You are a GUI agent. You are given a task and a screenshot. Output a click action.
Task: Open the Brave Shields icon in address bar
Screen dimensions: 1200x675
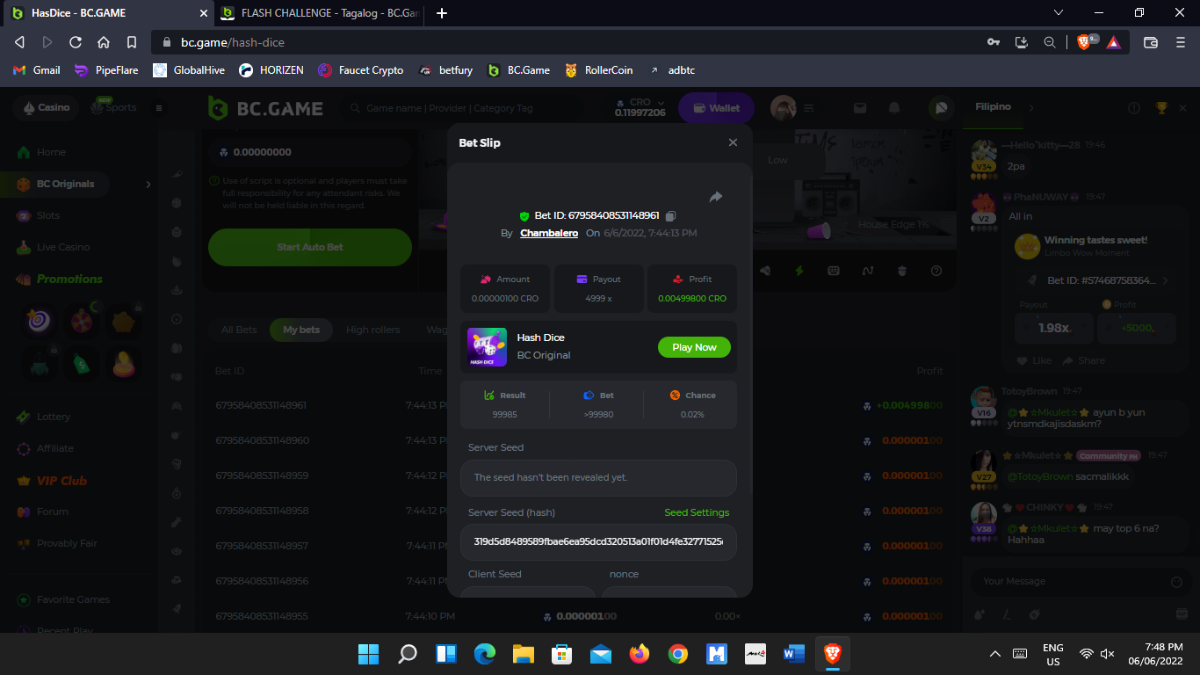point(1085,42)
